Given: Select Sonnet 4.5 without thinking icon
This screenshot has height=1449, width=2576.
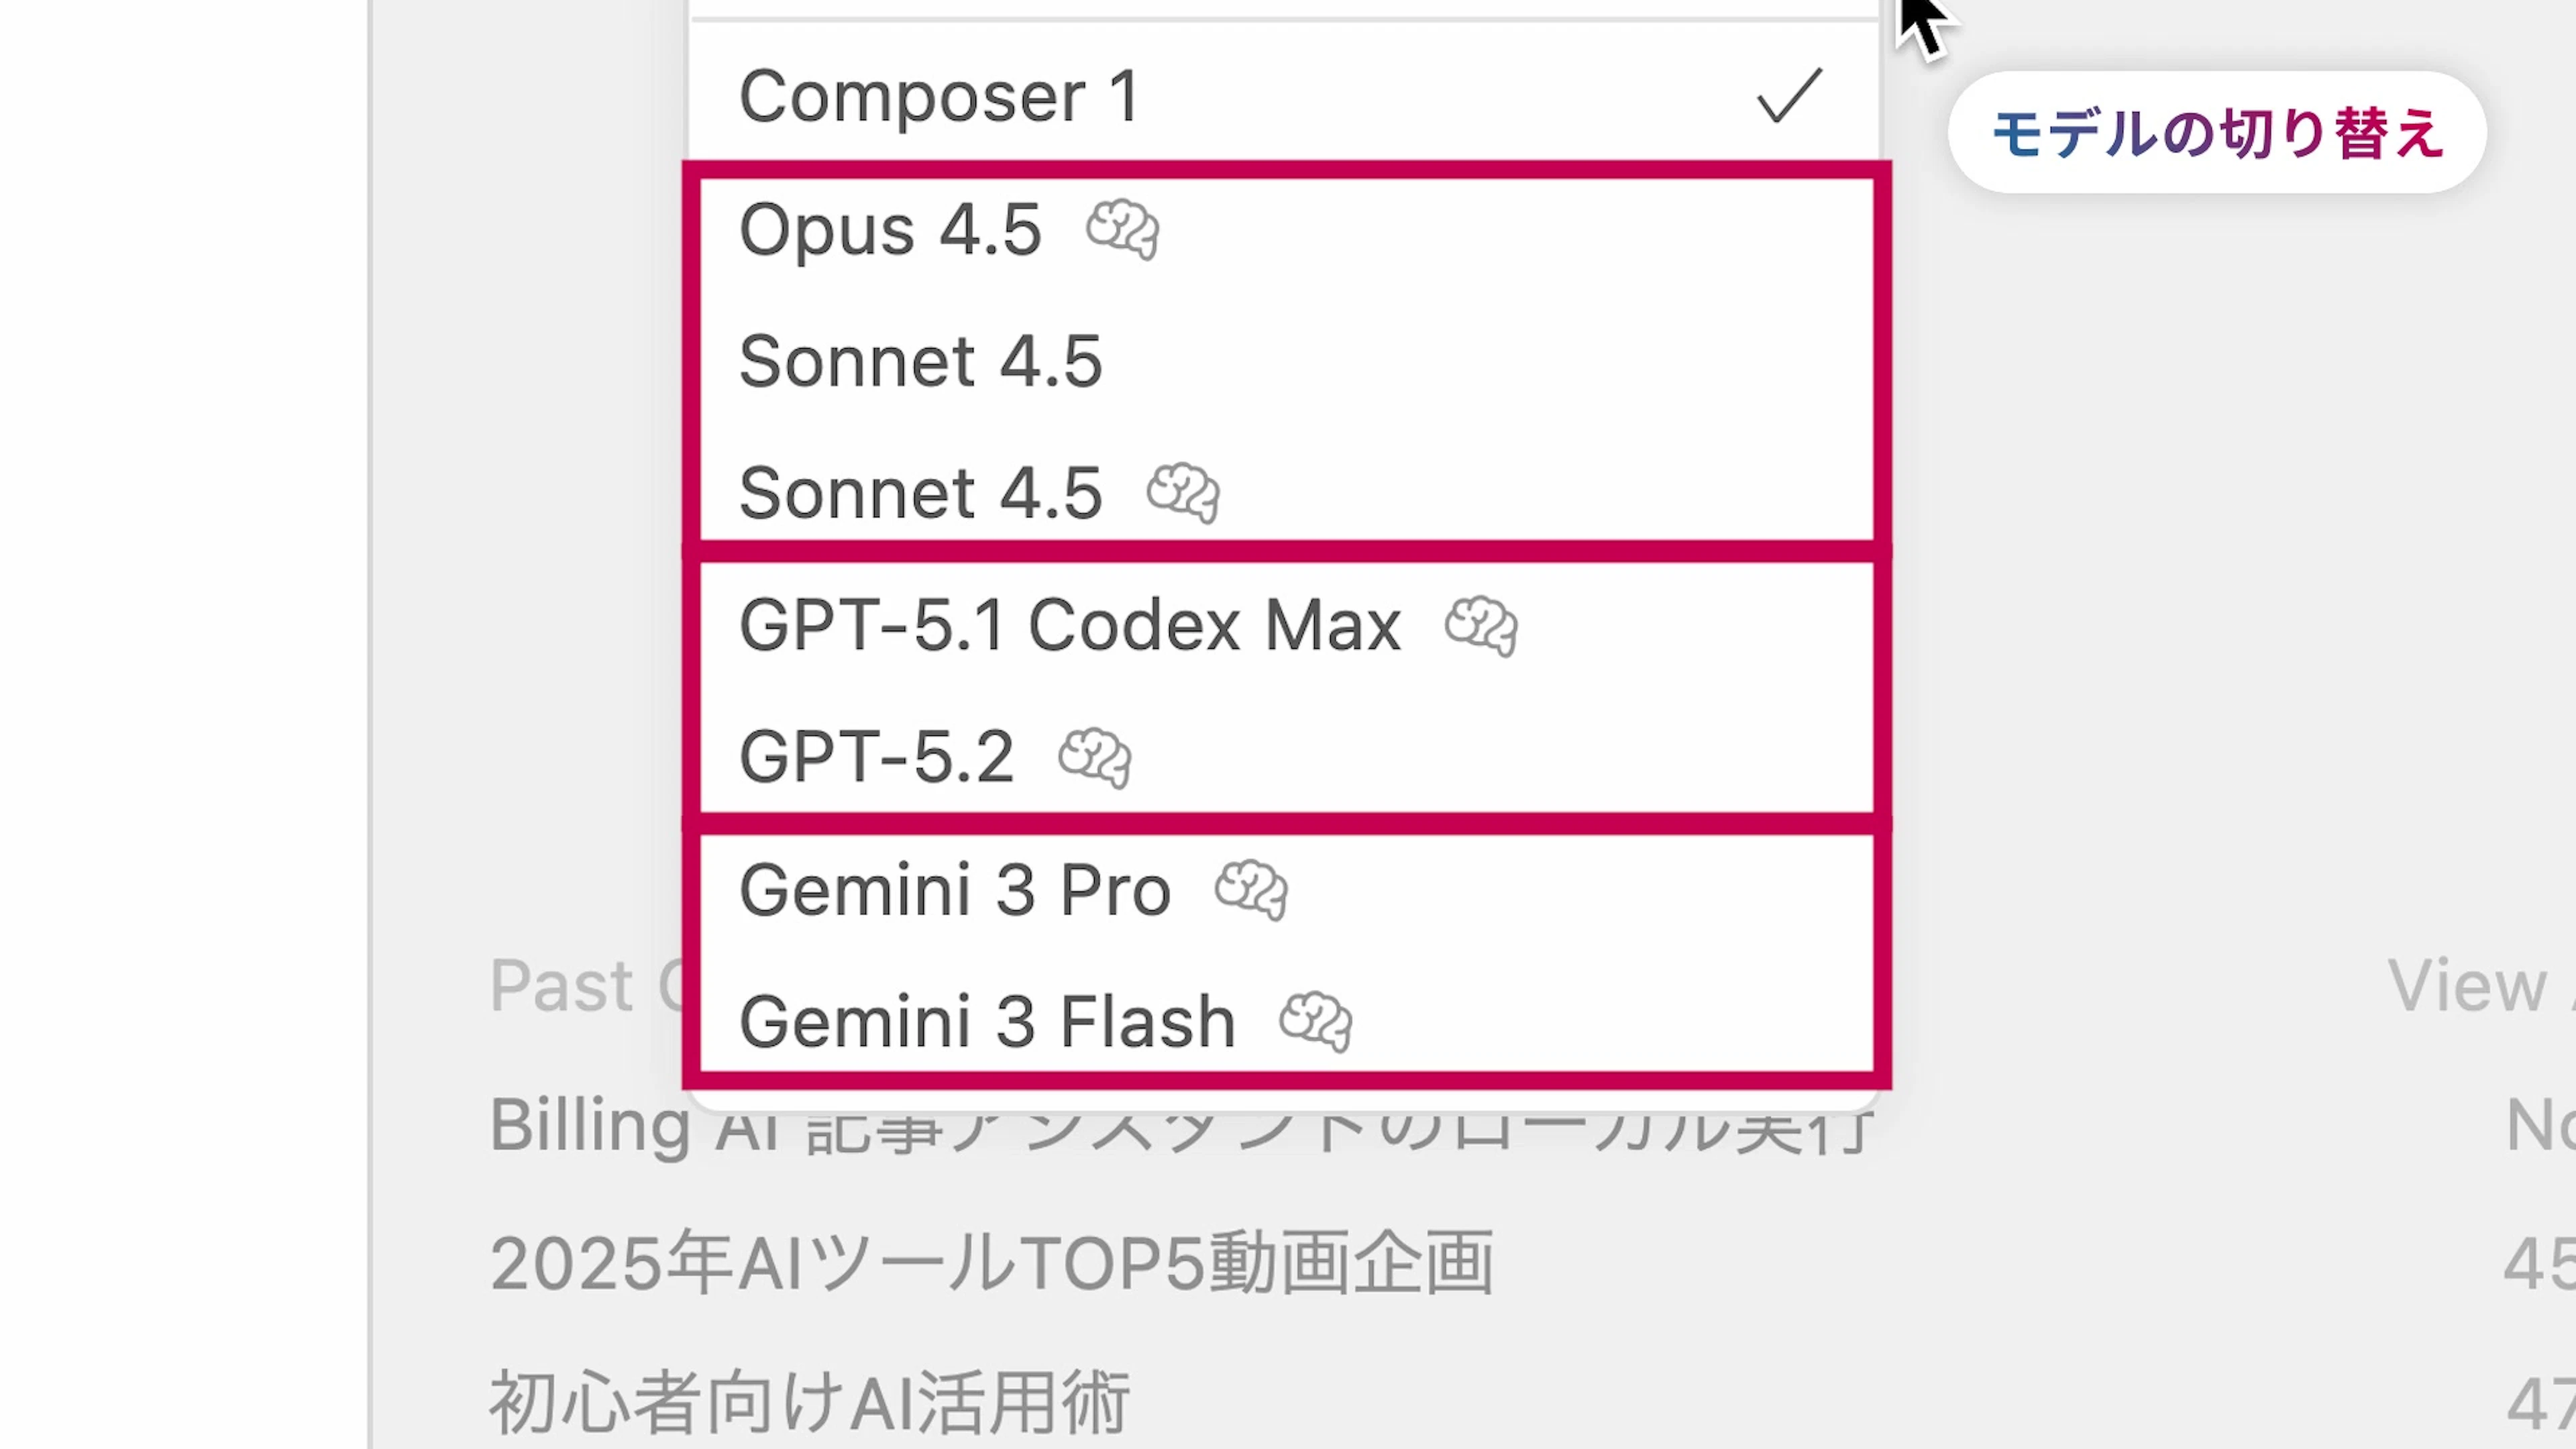Looking at the screenshot, I should 920,361.
